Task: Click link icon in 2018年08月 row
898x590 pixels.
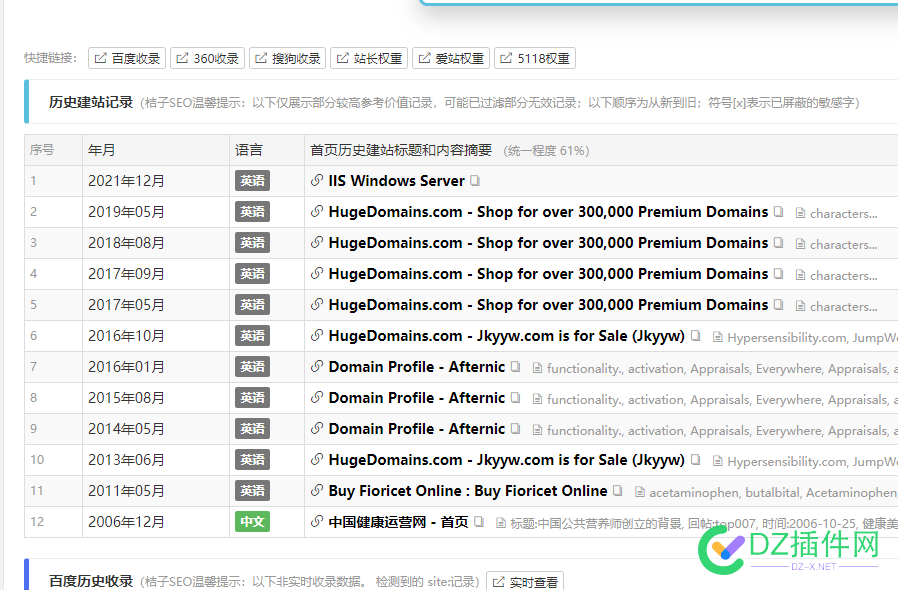Action: point(317,242)
